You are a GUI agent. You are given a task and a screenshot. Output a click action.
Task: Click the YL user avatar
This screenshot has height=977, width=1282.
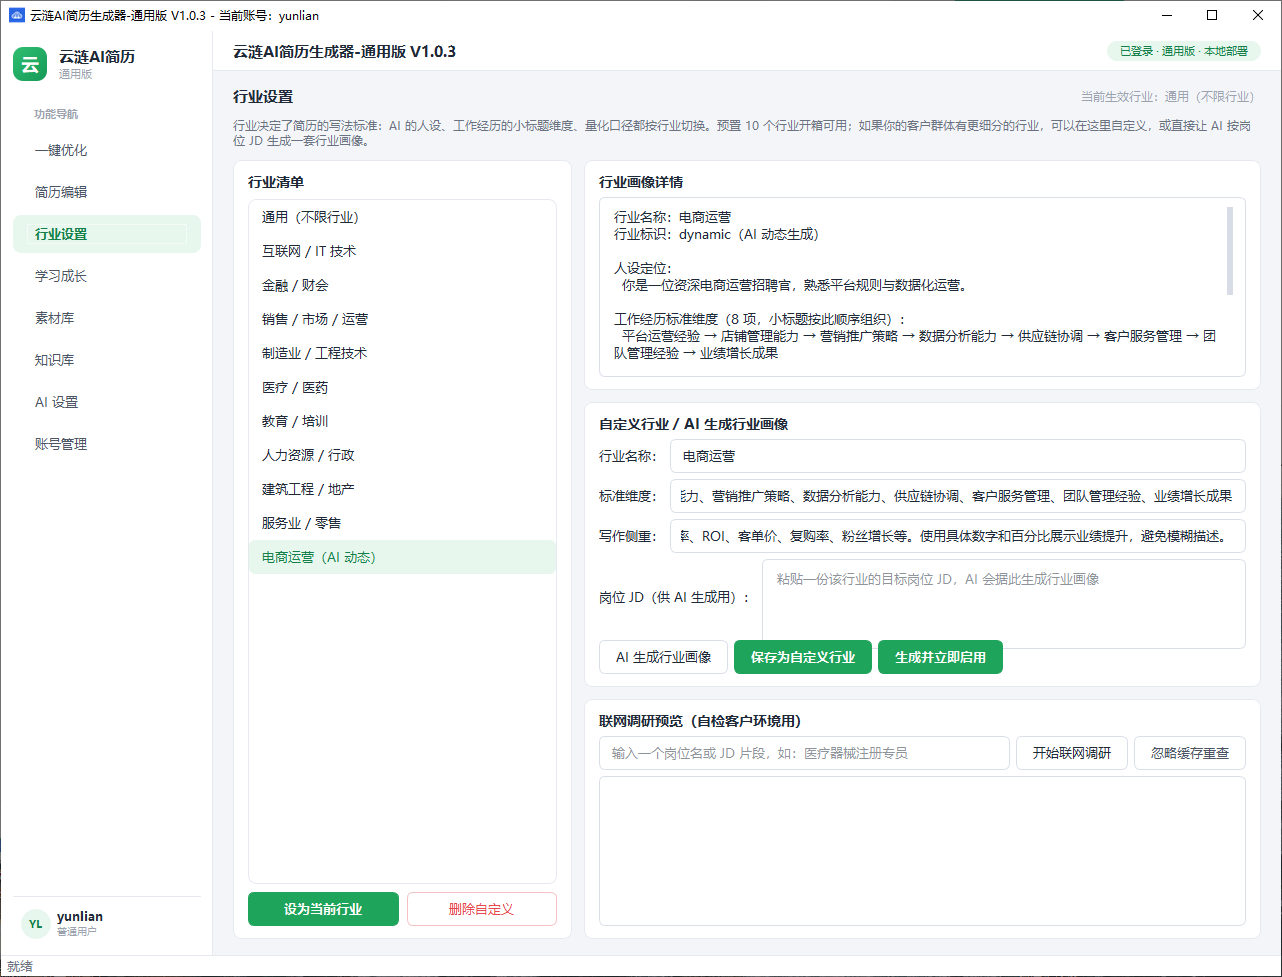click(x=35, y=924)
